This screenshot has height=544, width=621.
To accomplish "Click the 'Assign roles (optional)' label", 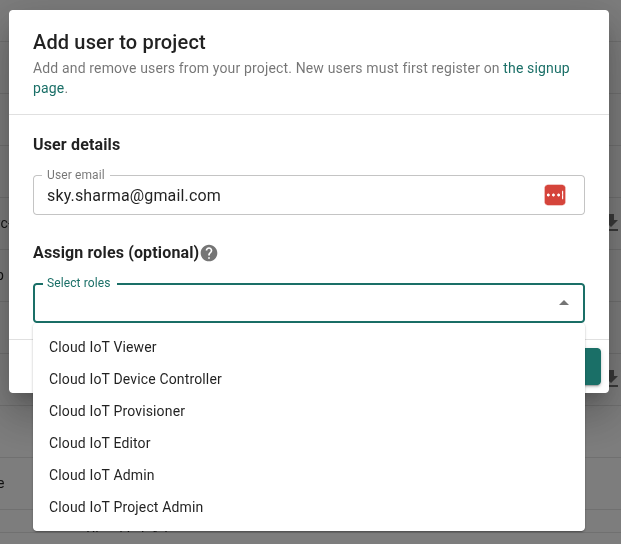I will click(116, 253).
